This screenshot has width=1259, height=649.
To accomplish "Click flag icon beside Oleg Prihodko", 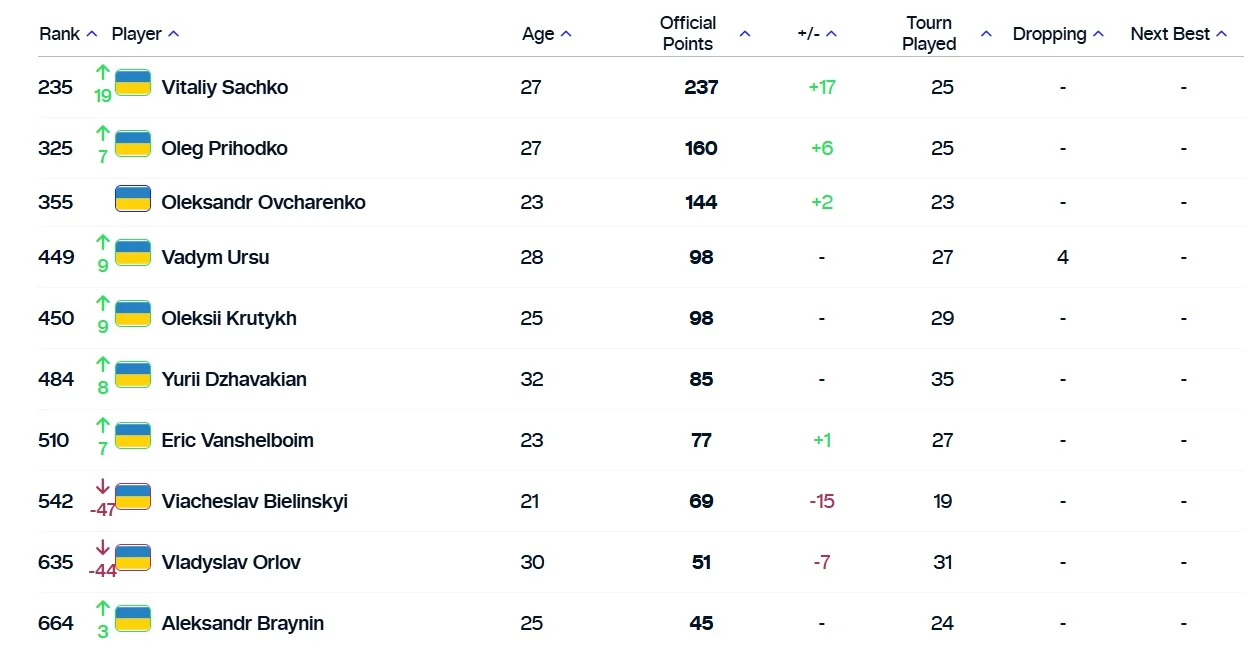I will 133,144.
